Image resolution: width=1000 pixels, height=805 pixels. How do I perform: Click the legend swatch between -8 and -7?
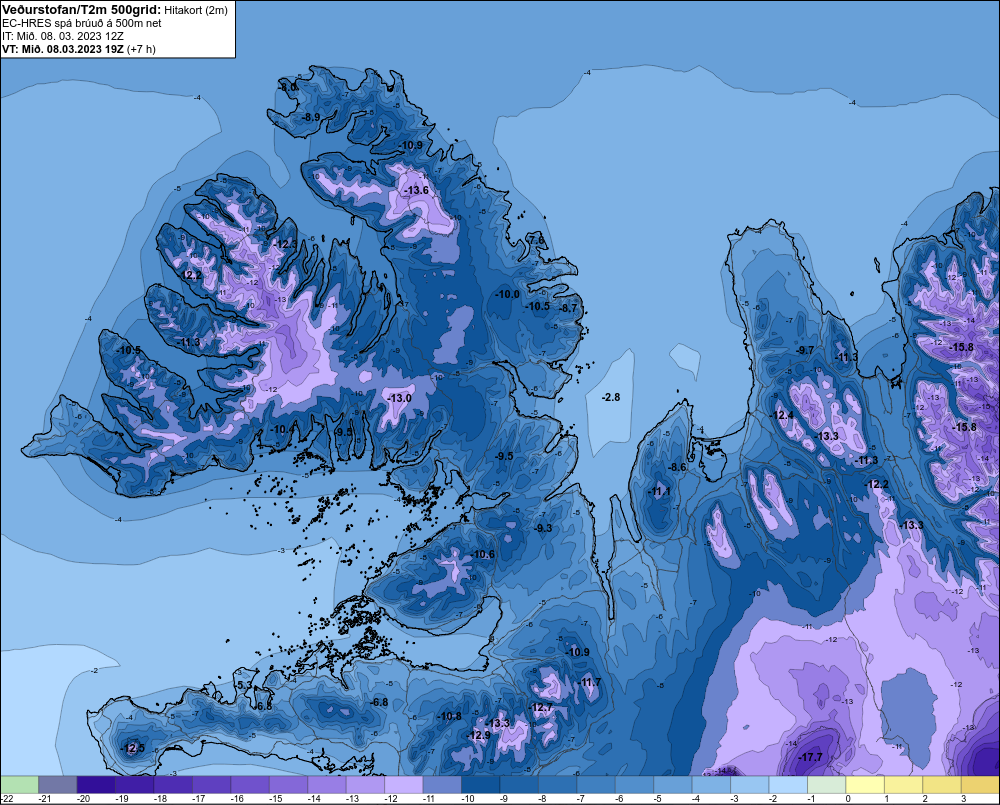tap(557, 784)
